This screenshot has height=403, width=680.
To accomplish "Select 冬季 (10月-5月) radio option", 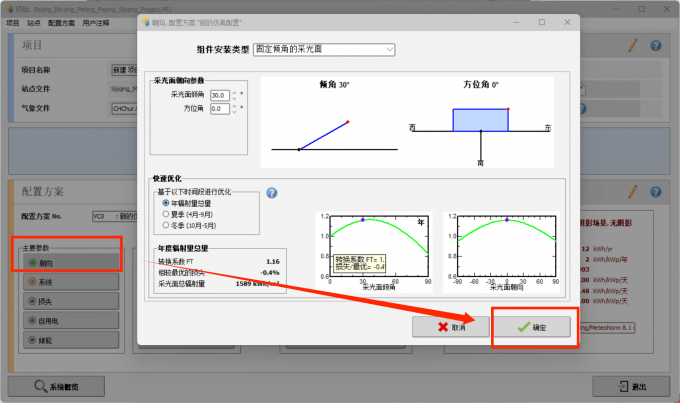I will 166,225.
